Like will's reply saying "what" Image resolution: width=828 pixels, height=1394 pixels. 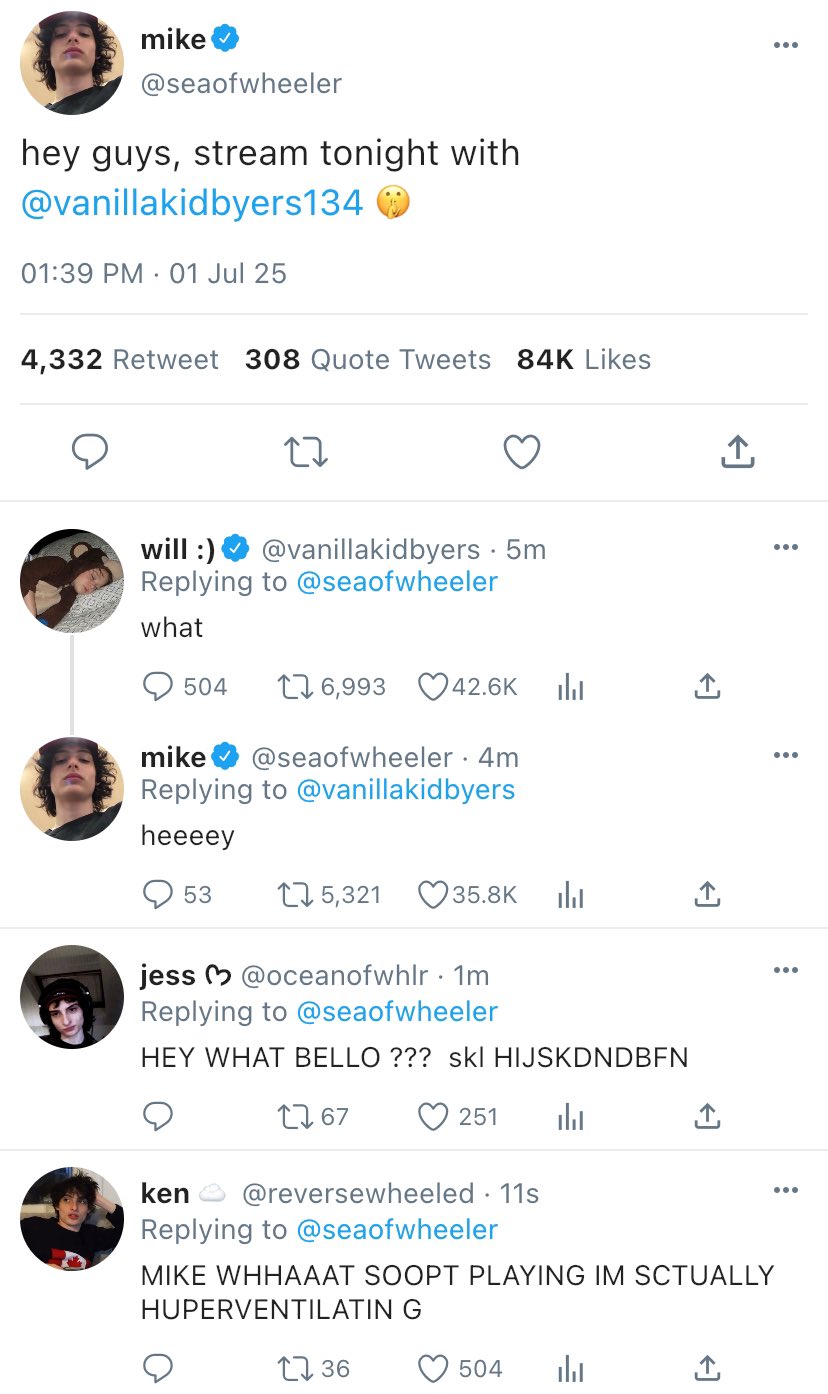(x=433, y=687)
